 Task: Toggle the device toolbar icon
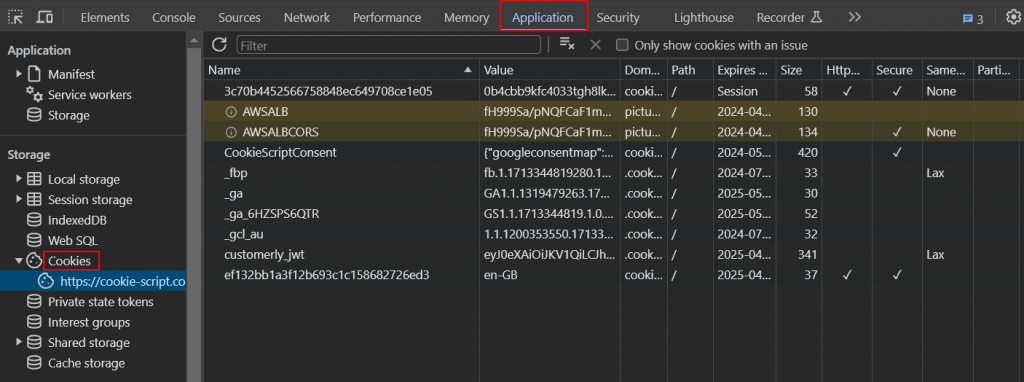(44, 18)
